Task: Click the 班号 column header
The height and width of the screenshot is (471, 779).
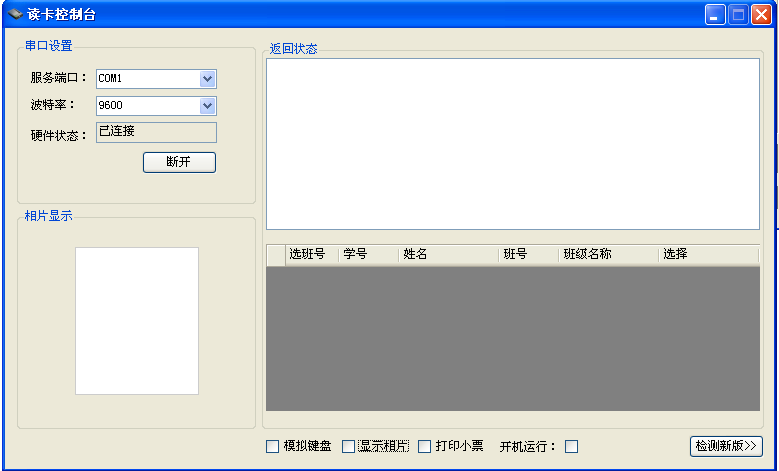Action: click(530, 254)
